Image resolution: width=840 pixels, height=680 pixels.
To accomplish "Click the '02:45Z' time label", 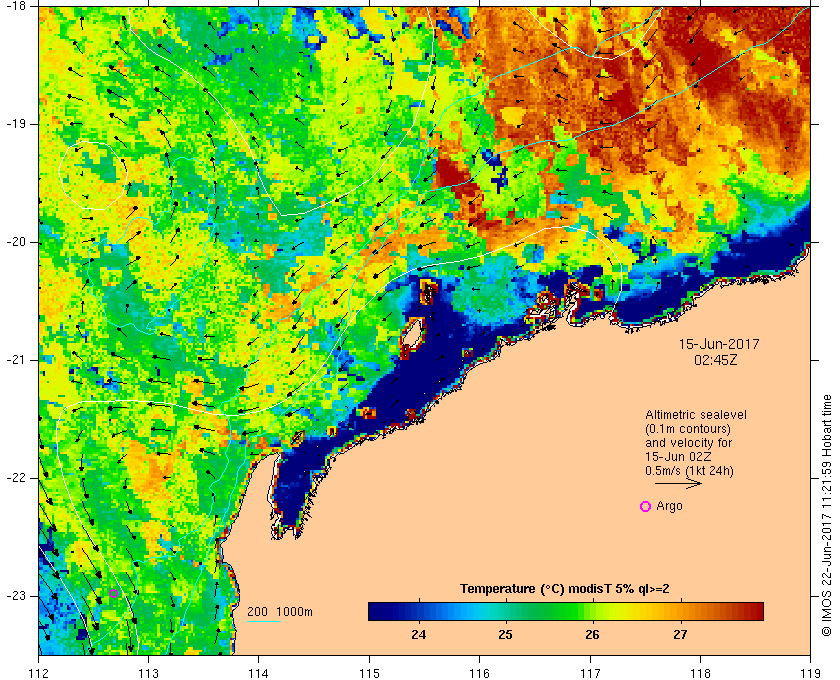I will pyautogui.click(x=716, y=360).
